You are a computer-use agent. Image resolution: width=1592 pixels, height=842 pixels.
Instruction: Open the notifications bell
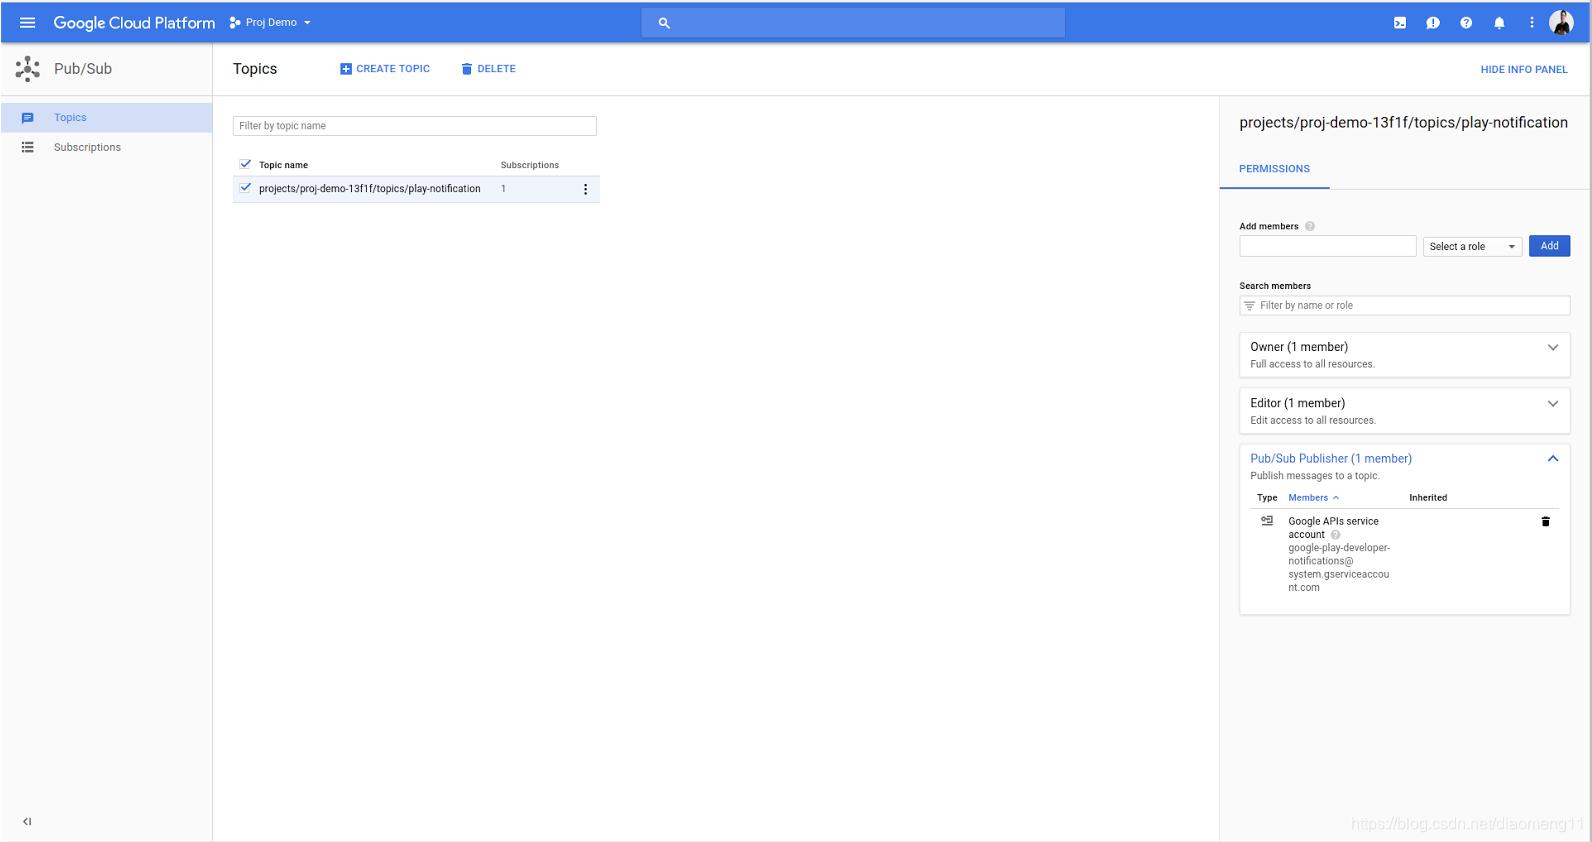click(1499, 23)
